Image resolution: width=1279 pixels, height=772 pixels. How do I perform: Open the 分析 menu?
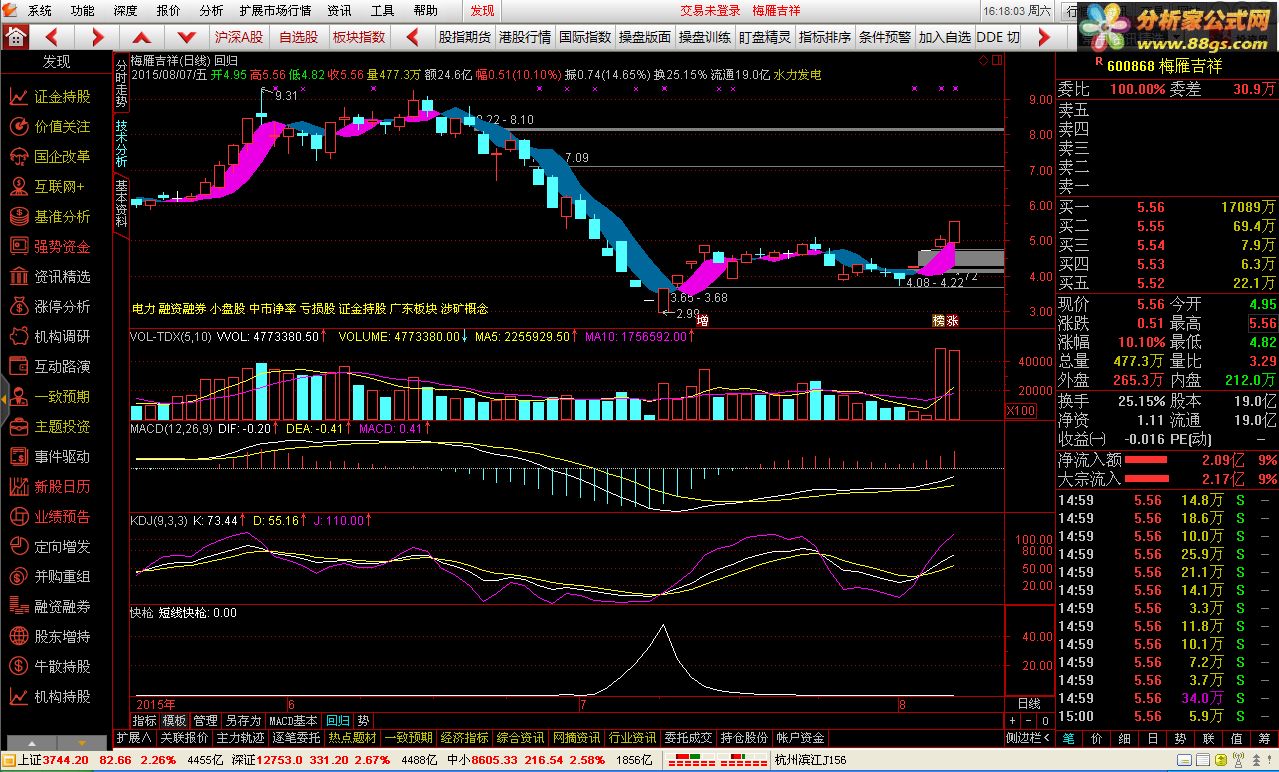tap(211, 11)
